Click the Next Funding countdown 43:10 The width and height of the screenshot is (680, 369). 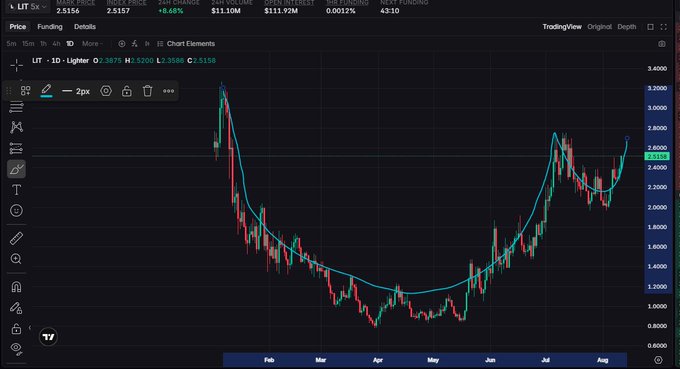coord(389,11)
